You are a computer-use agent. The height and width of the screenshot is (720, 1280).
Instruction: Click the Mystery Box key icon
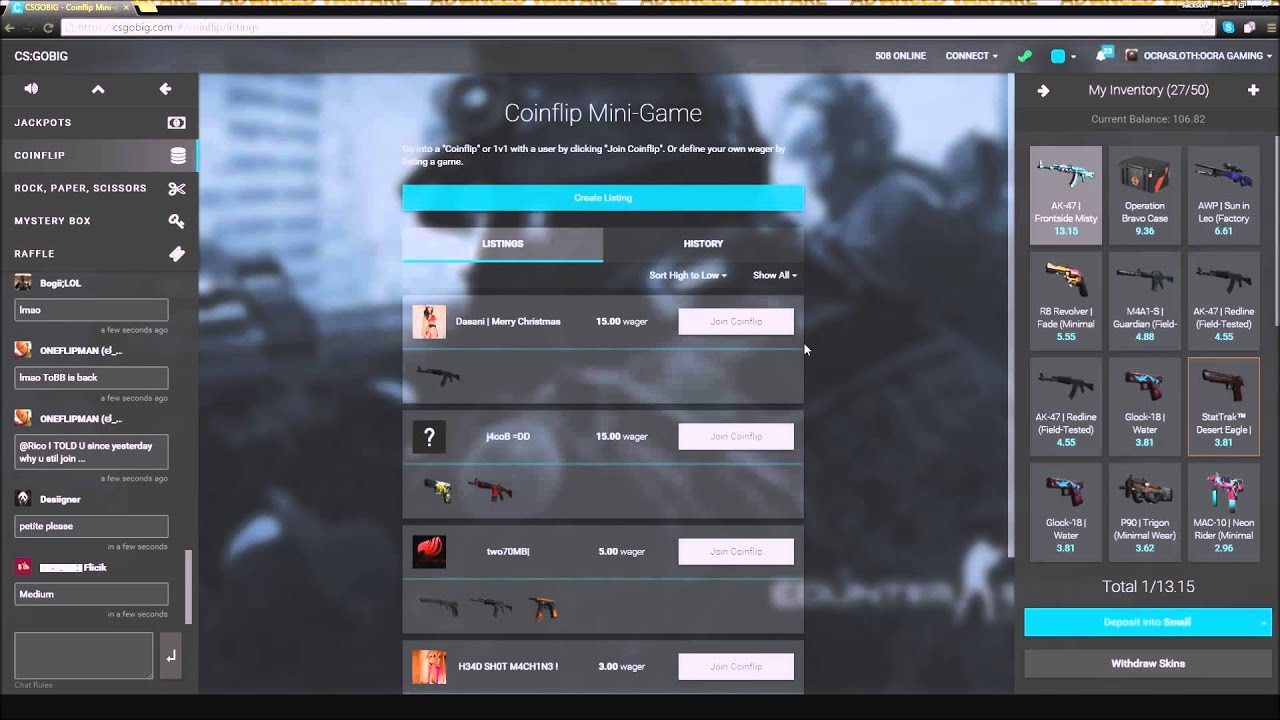177,221
